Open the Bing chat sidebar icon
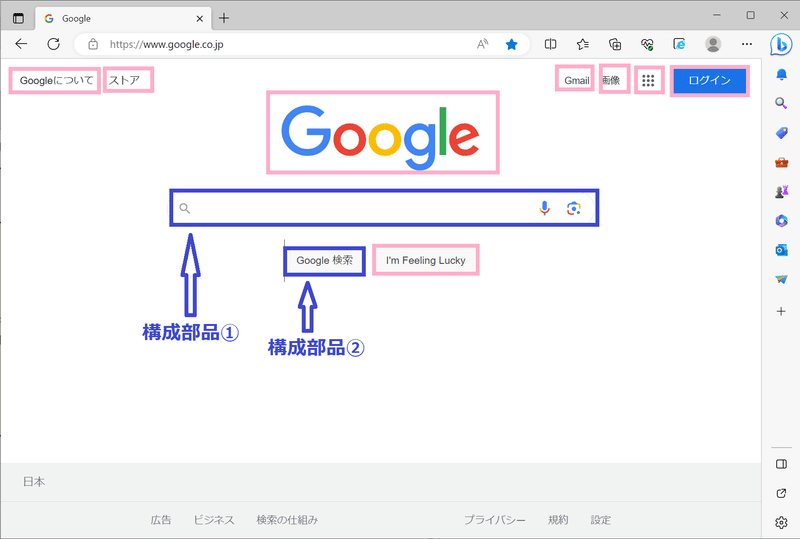800x539 pixels. [781, 45]
